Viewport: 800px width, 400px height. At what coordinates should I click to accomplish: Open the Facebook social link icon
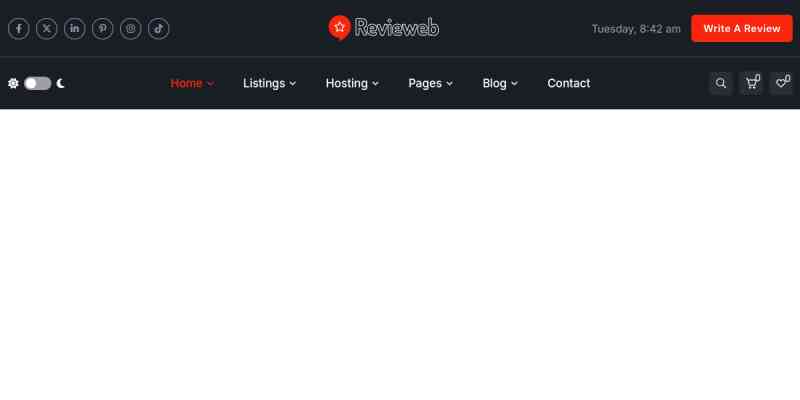[x=19, y=29]
